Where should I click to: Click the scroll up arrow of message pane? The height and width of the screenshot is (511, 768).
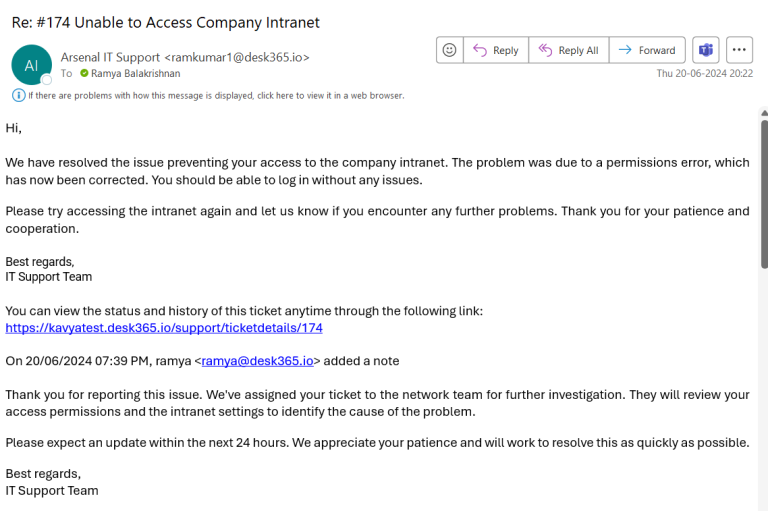[763, 113]
